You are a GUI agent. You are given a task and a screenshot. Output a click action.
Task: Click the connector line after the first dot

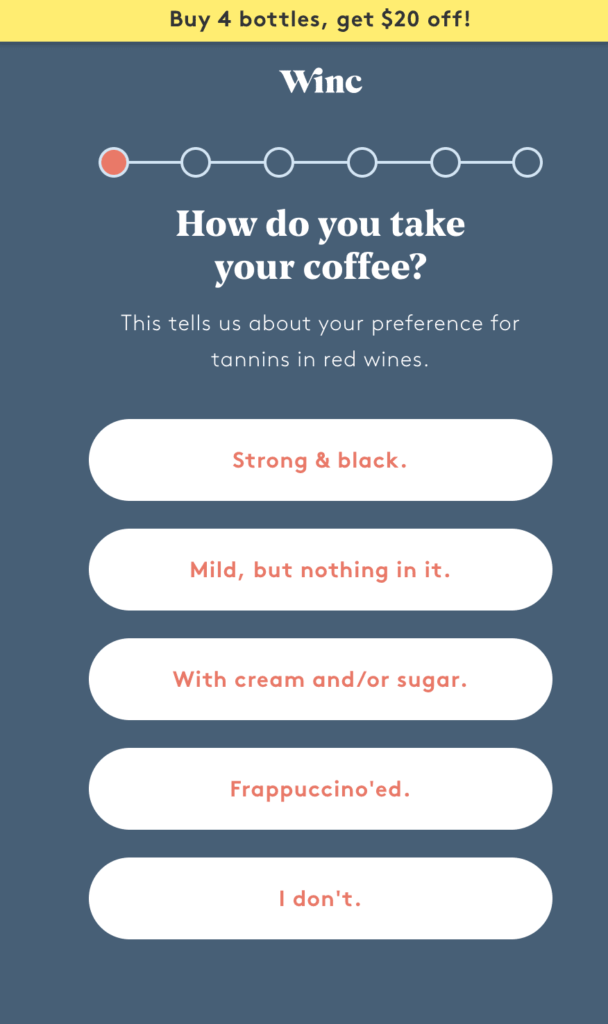(x=155, y=161)
